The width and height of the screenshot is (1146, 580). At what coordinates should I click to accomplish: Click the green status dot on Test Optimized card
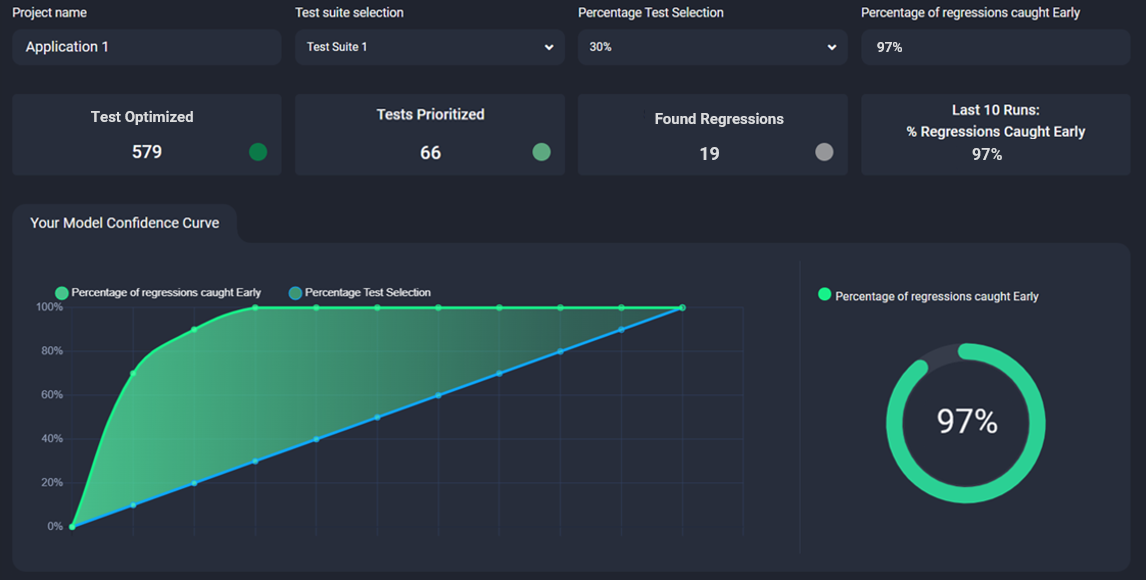(x=258, y=152)
